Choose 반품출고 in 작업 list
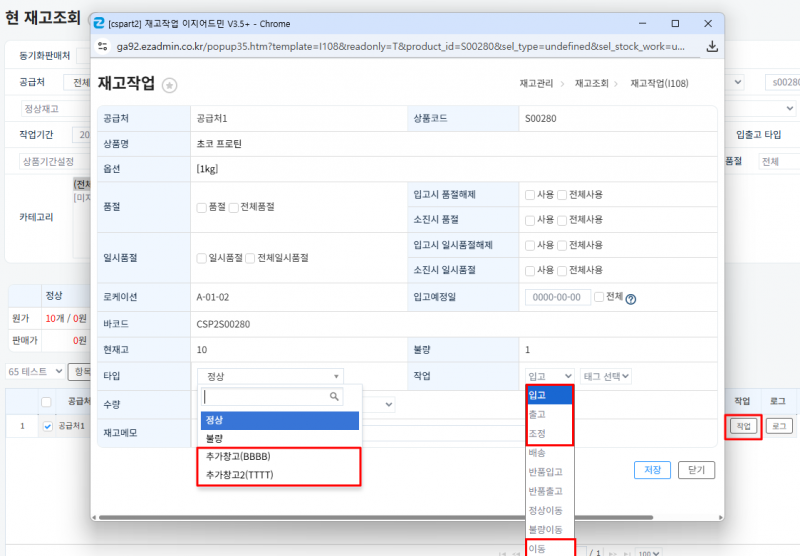 click(x=549, y=491)
